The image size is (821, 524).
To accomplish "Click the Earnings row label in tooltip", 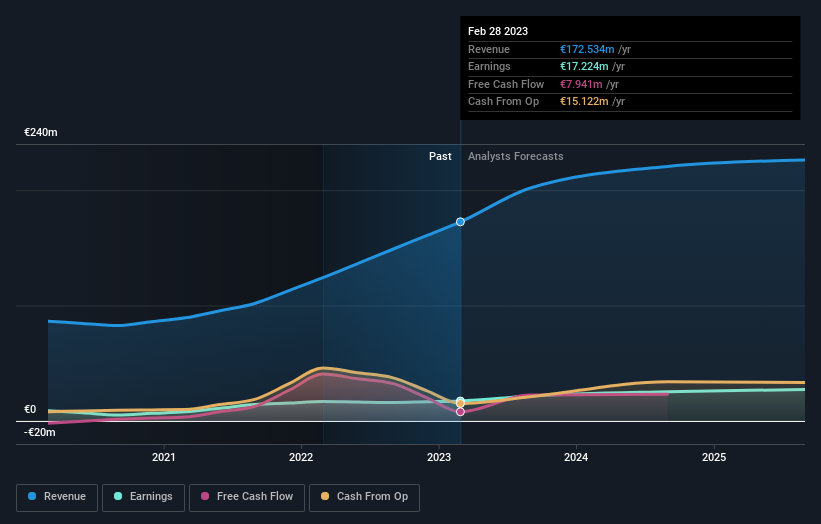I will pyautogui.click(x=489, y=66).
